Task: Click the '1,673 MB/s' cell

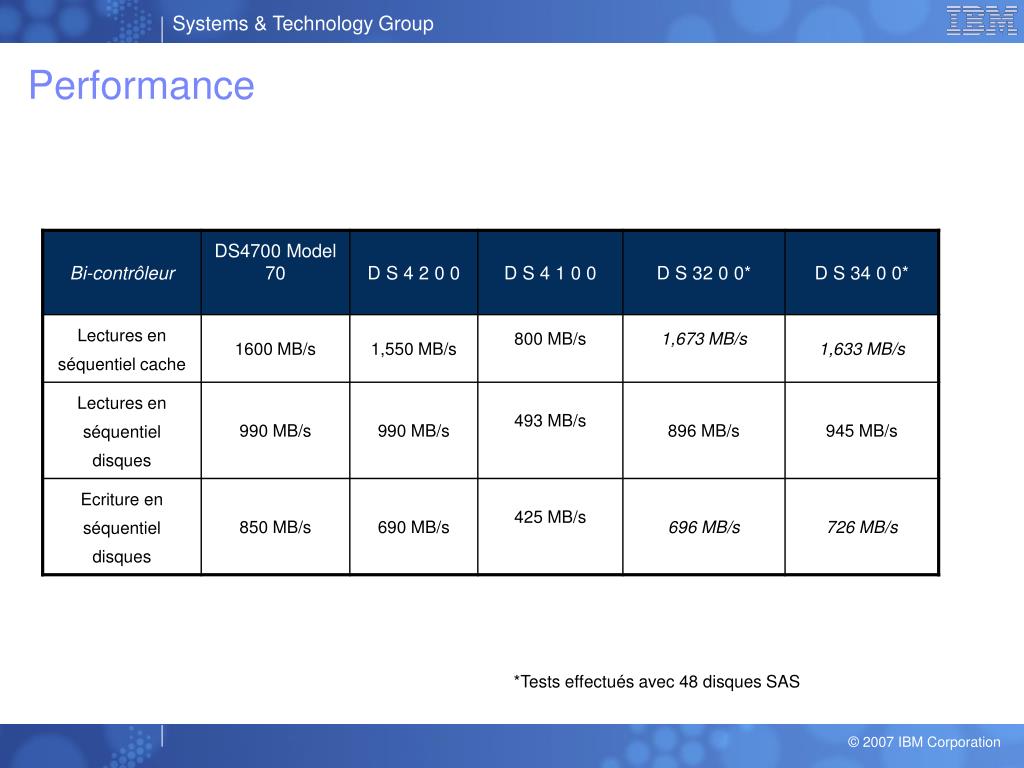Action: (x=703, y=349)
